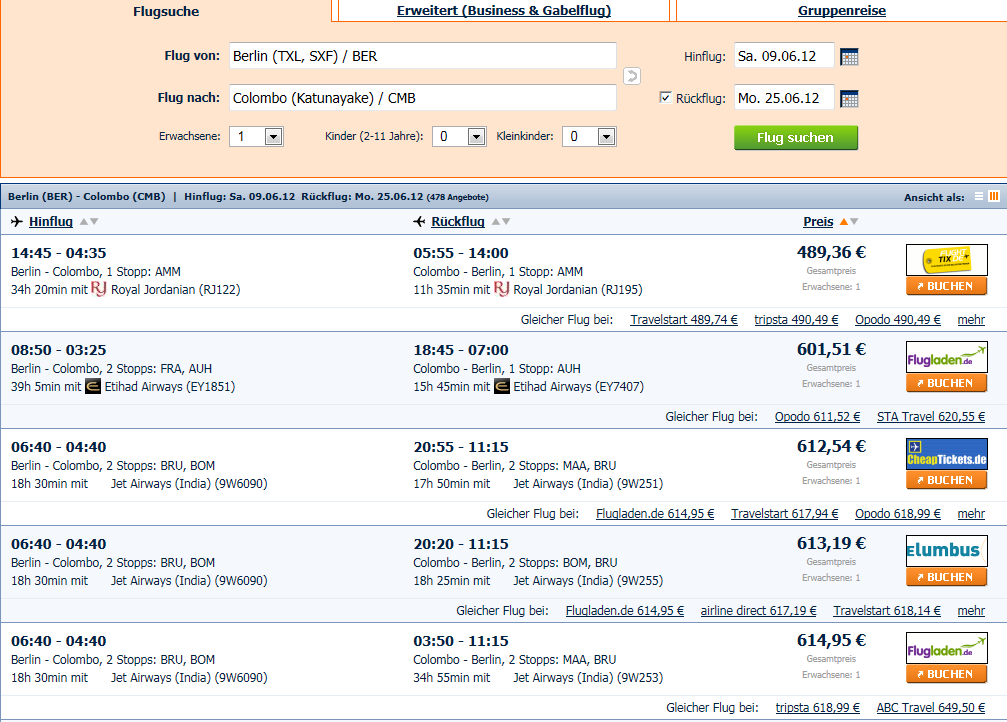The height and width of the screenshot is (722, 1007).
Task: Open Erweitert (Business & Gabelflug) tab
Action: (x=504, y=10)
